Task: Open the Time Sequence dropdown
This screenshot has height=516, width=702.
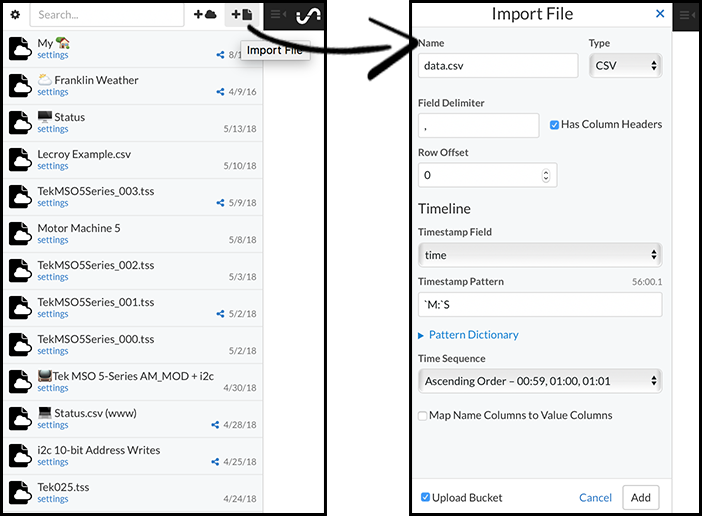Action: click(x=539, y=381)
